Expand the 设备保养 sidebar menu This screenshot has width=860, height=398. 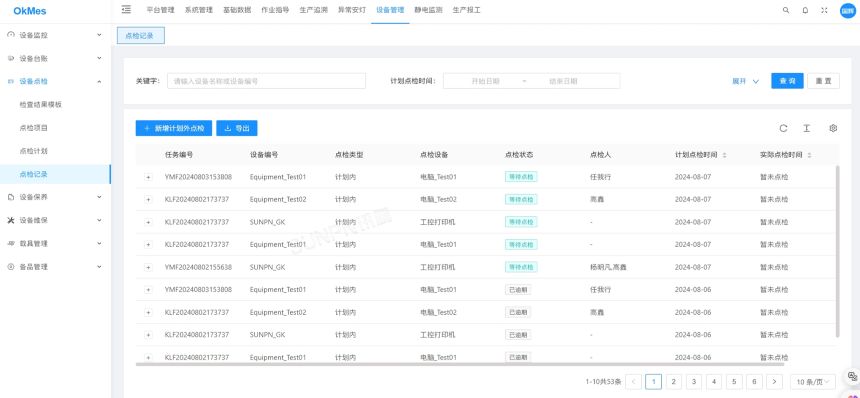point(99,197)
